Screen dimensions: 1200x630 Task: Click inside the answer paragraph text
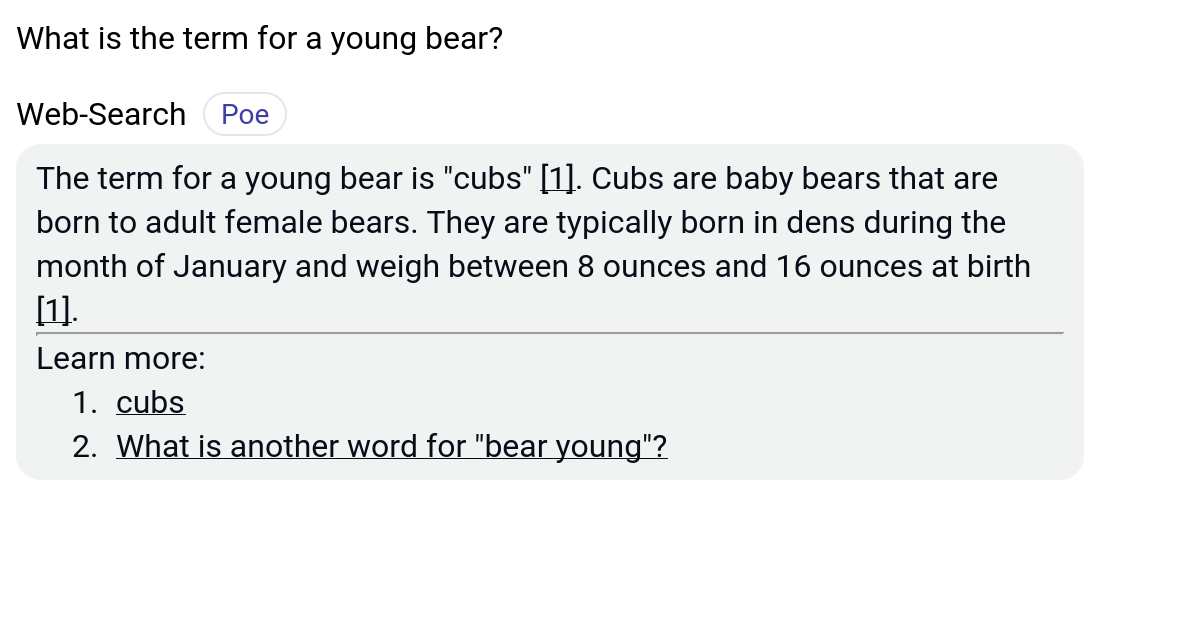[500, 222]
